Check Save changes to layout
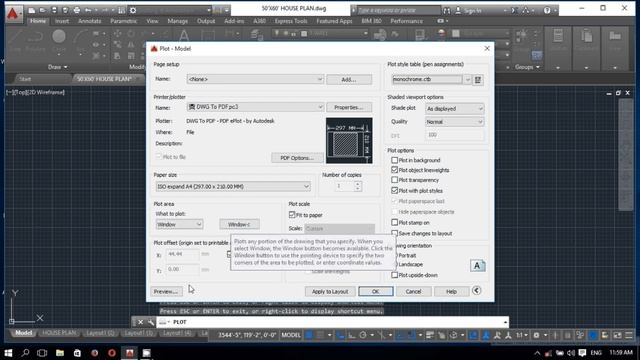Image resolution: width=640 pixels, height=360 pixels. (x=394, y=233)
